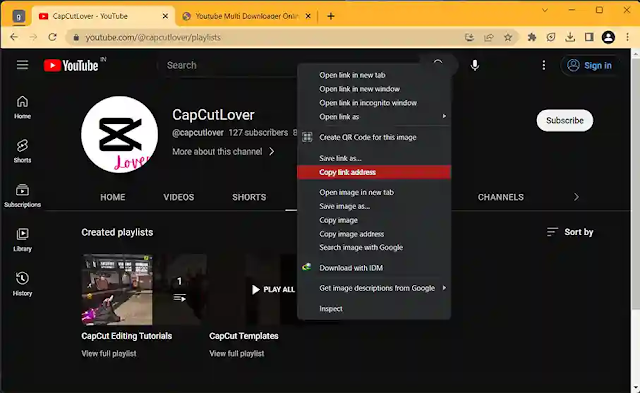
Task: Open 'CapCut Templates' title link
Action: 244,336
